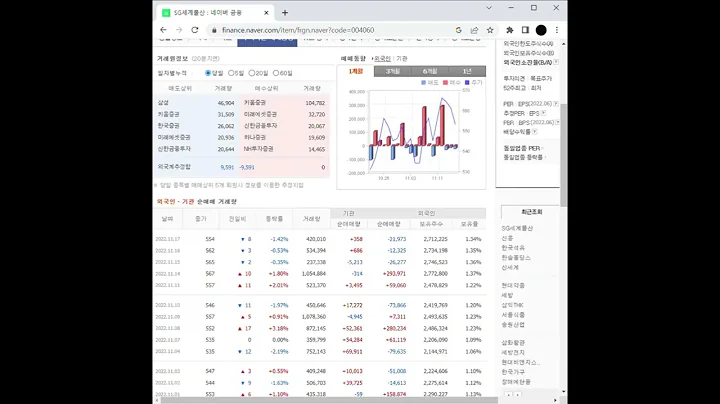The image size is (720, 404).
Task: Select 기관 link beside 매매동향
Action: point(402,59)
